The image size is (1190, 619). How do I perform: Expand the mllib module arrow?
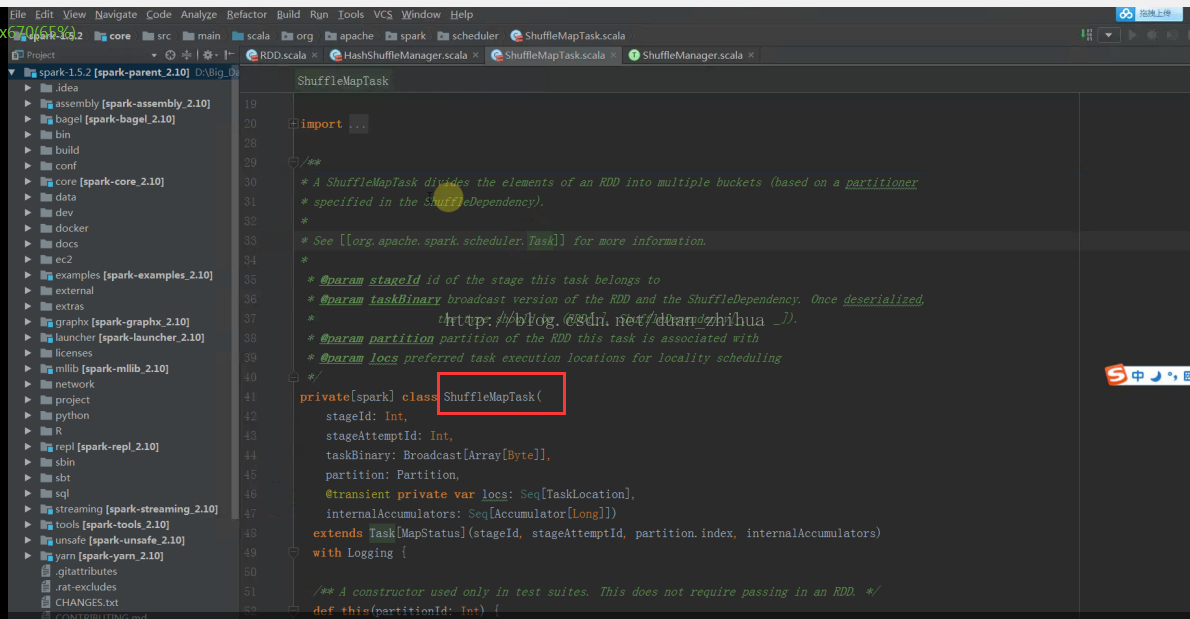pos(28,369)
